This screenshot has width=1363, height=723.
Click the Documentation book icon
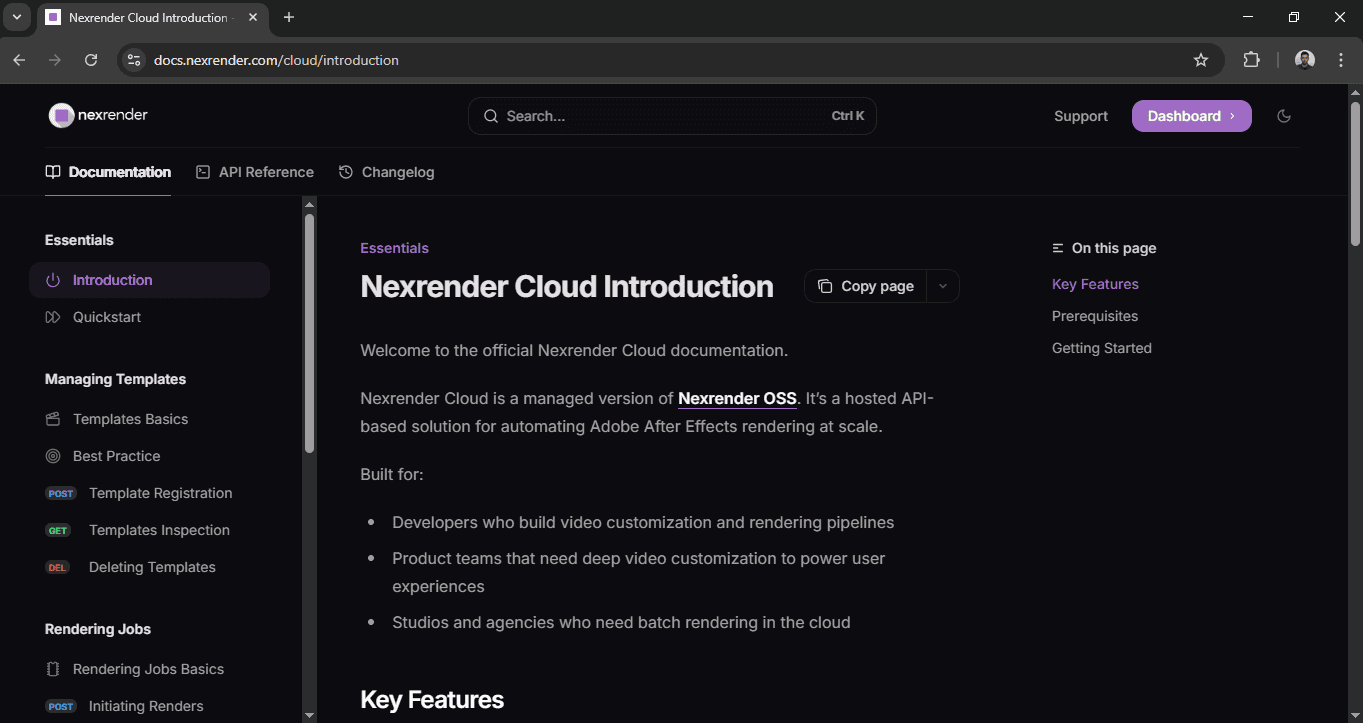pyautogui.click(x=51, y=171)
